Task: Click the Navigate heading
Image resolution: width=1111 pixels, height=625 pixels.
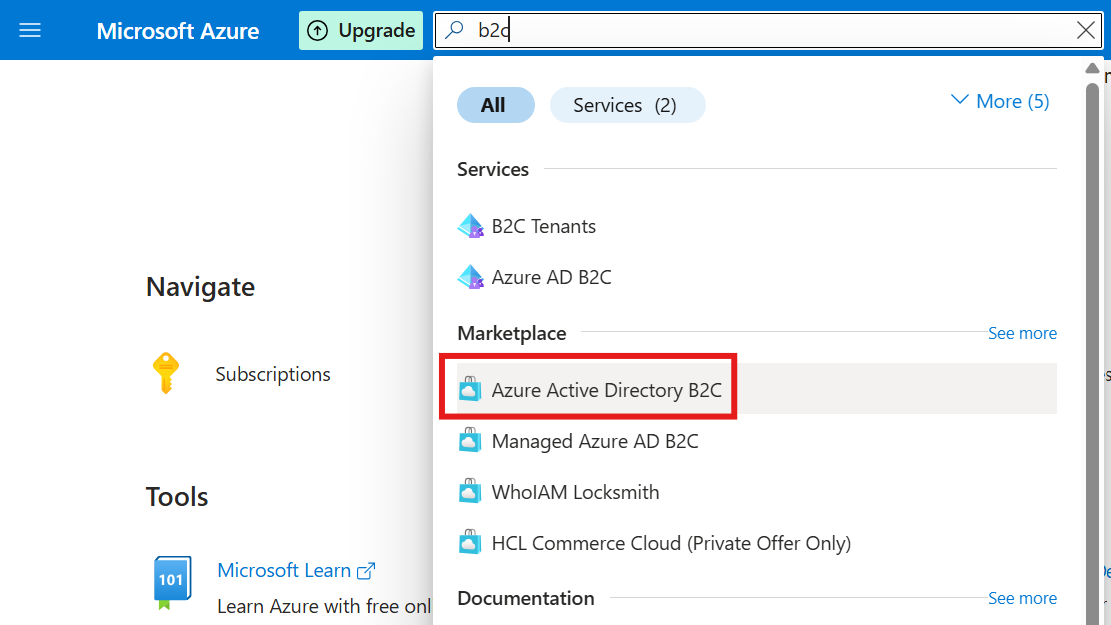Action: point(201,287)
